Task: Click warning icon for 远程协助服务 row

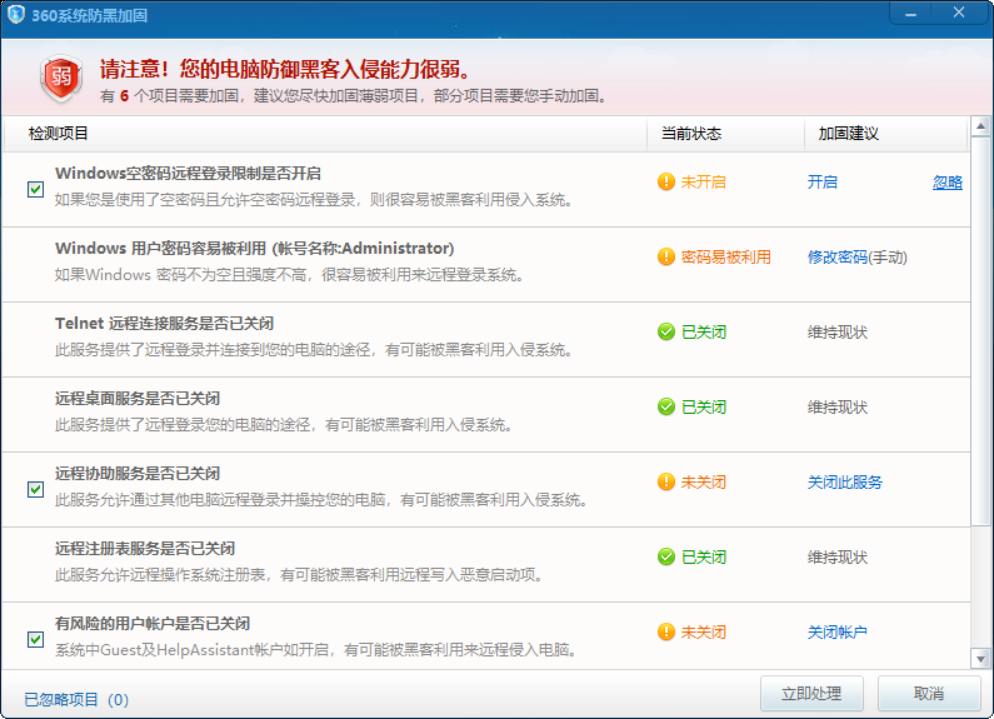Action: coord(666,482)
